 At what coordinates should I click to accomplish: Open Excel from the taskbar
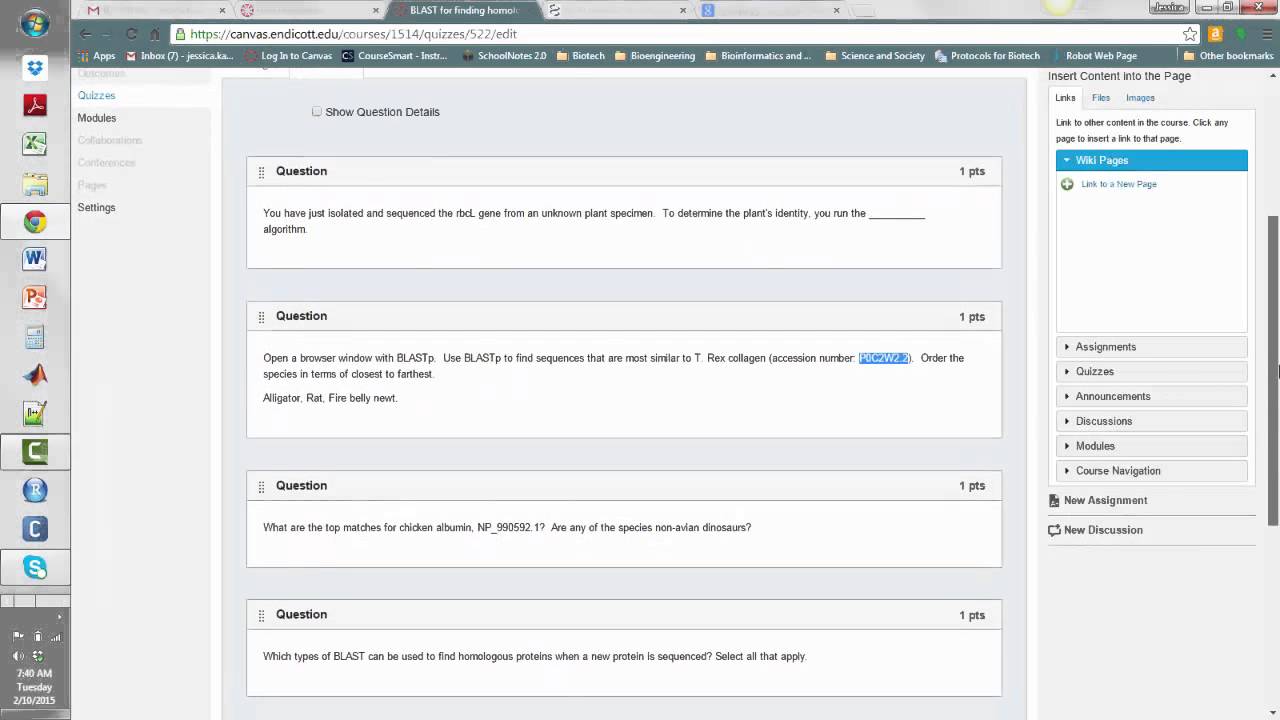(35, 145)
